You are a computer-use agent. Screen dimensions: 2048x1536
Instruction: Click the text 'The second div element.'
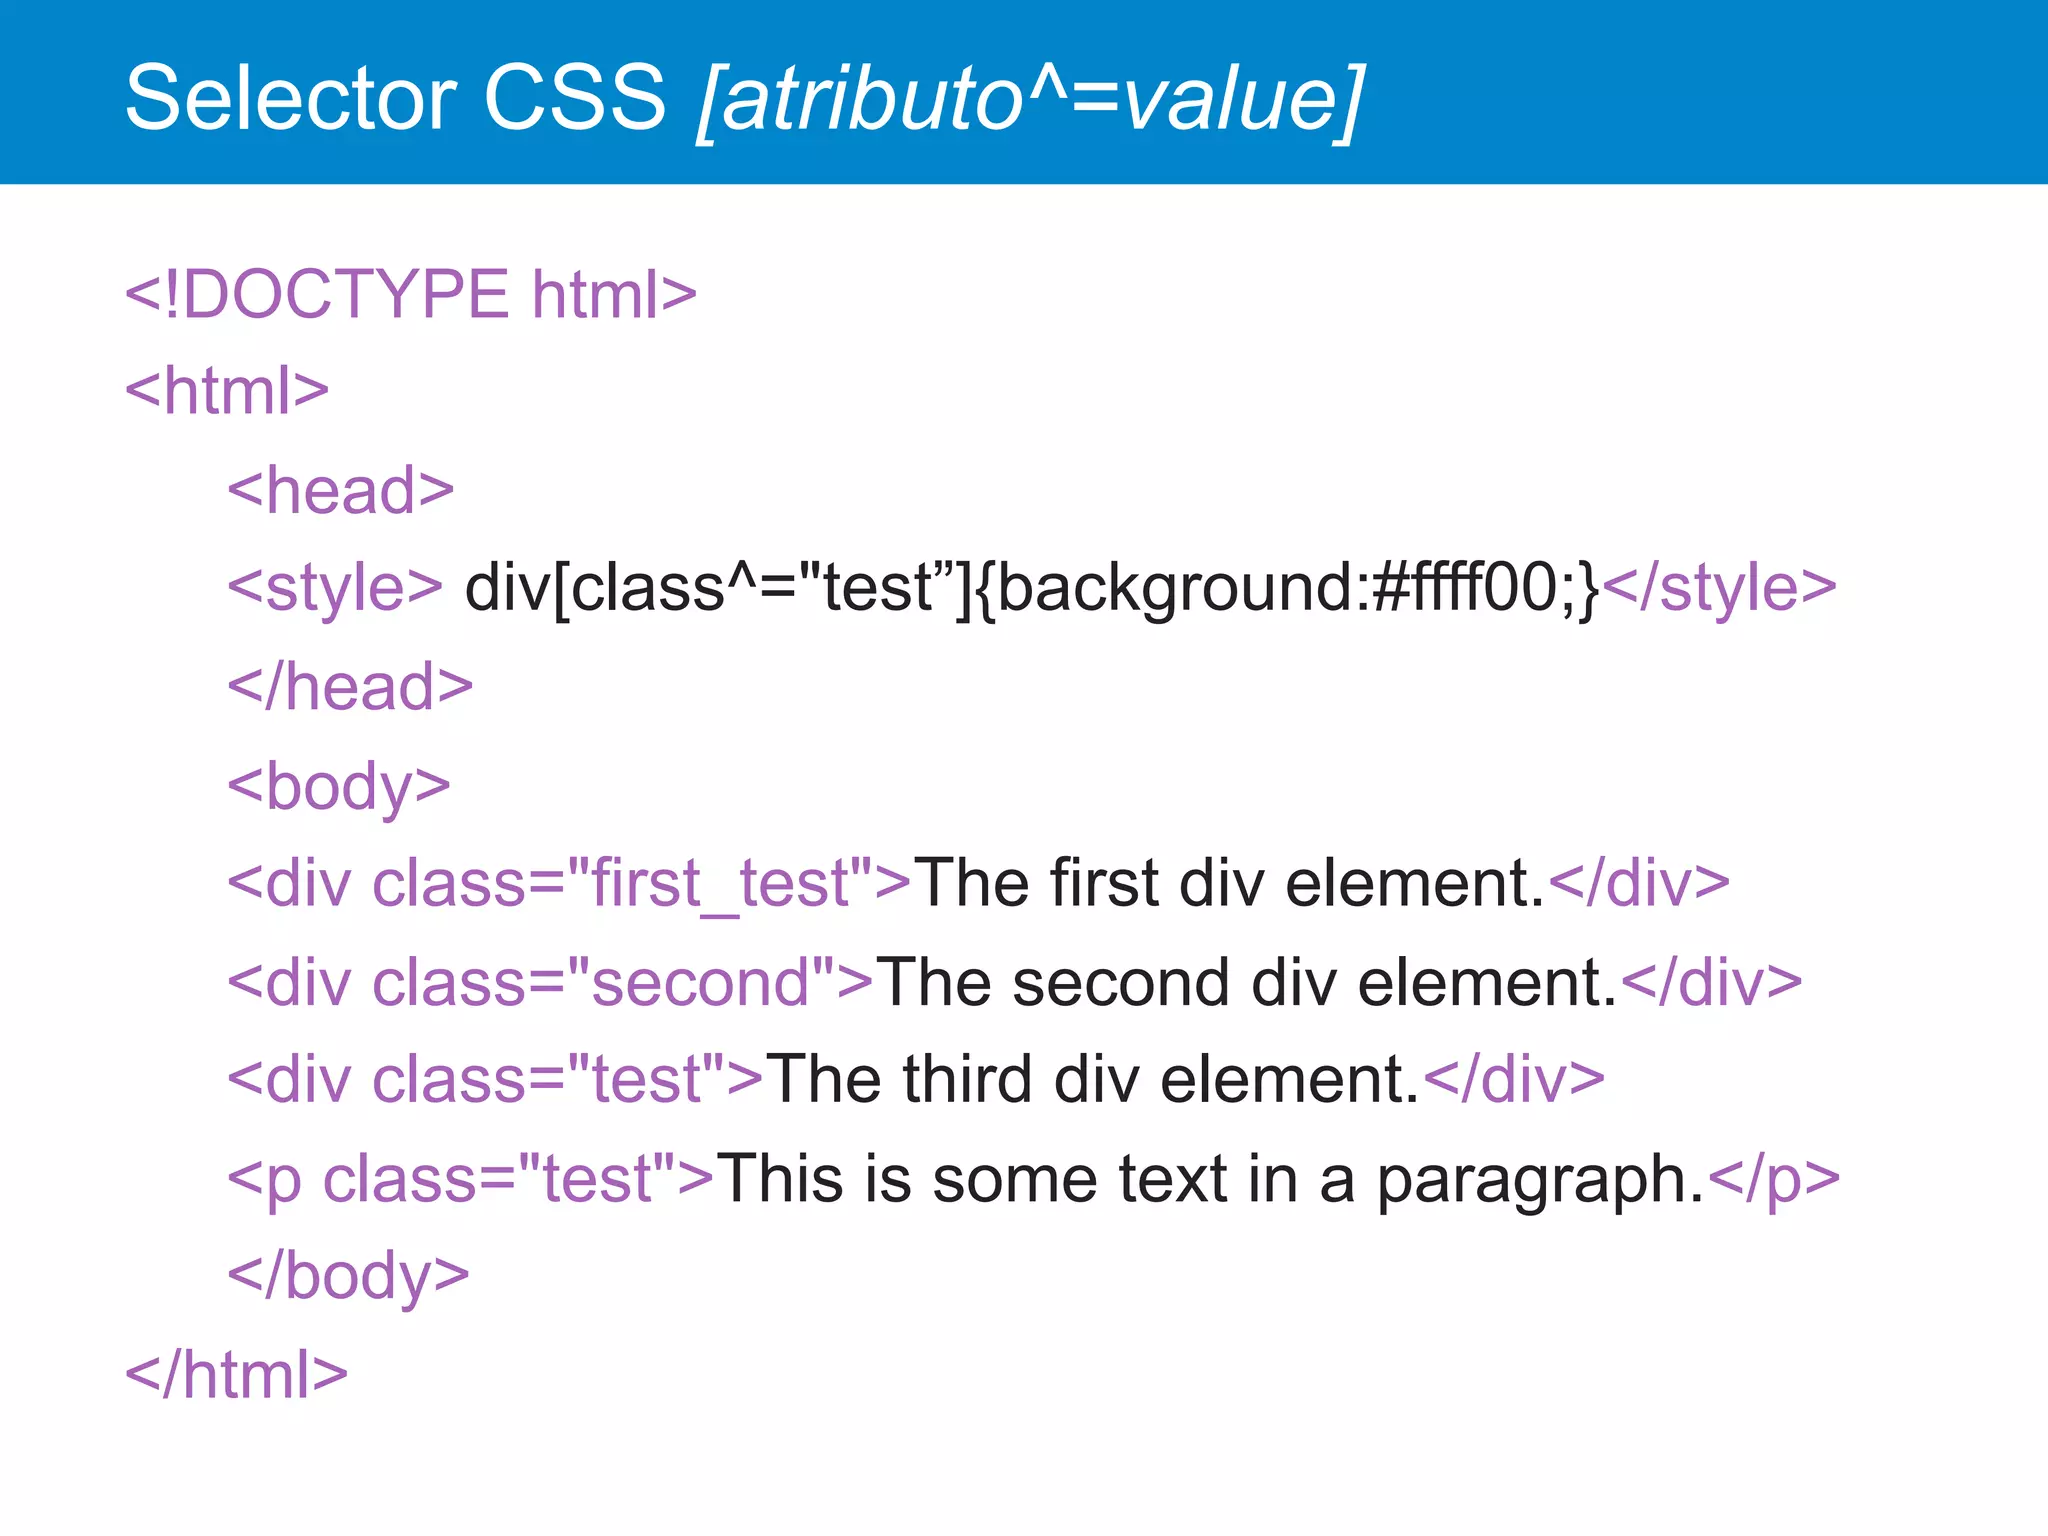1248,982
